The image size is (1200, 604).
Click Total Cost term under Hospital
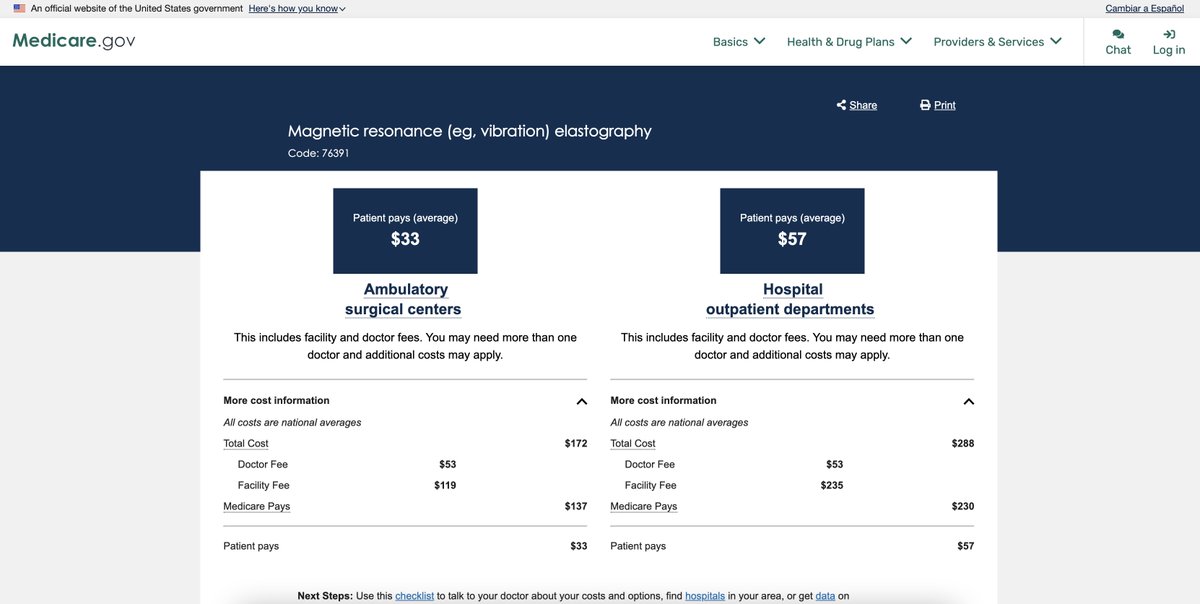[x=633, y=443]
